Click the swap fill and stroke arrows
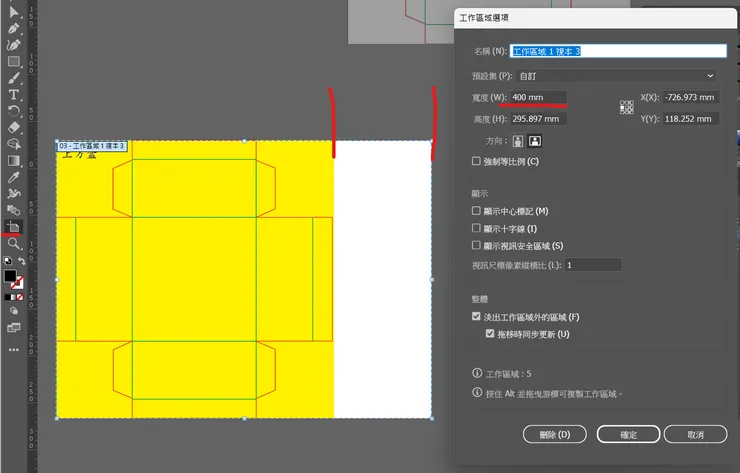Screen dimensions: 740x473 click(x=22, y=261)
